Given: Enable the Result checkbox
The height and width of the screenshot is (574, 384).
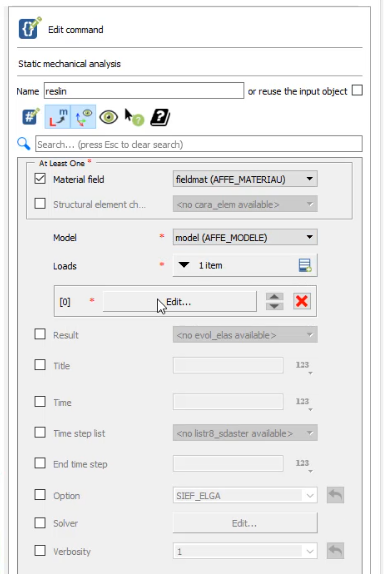Looking at the screenshot, I should 40,334.
